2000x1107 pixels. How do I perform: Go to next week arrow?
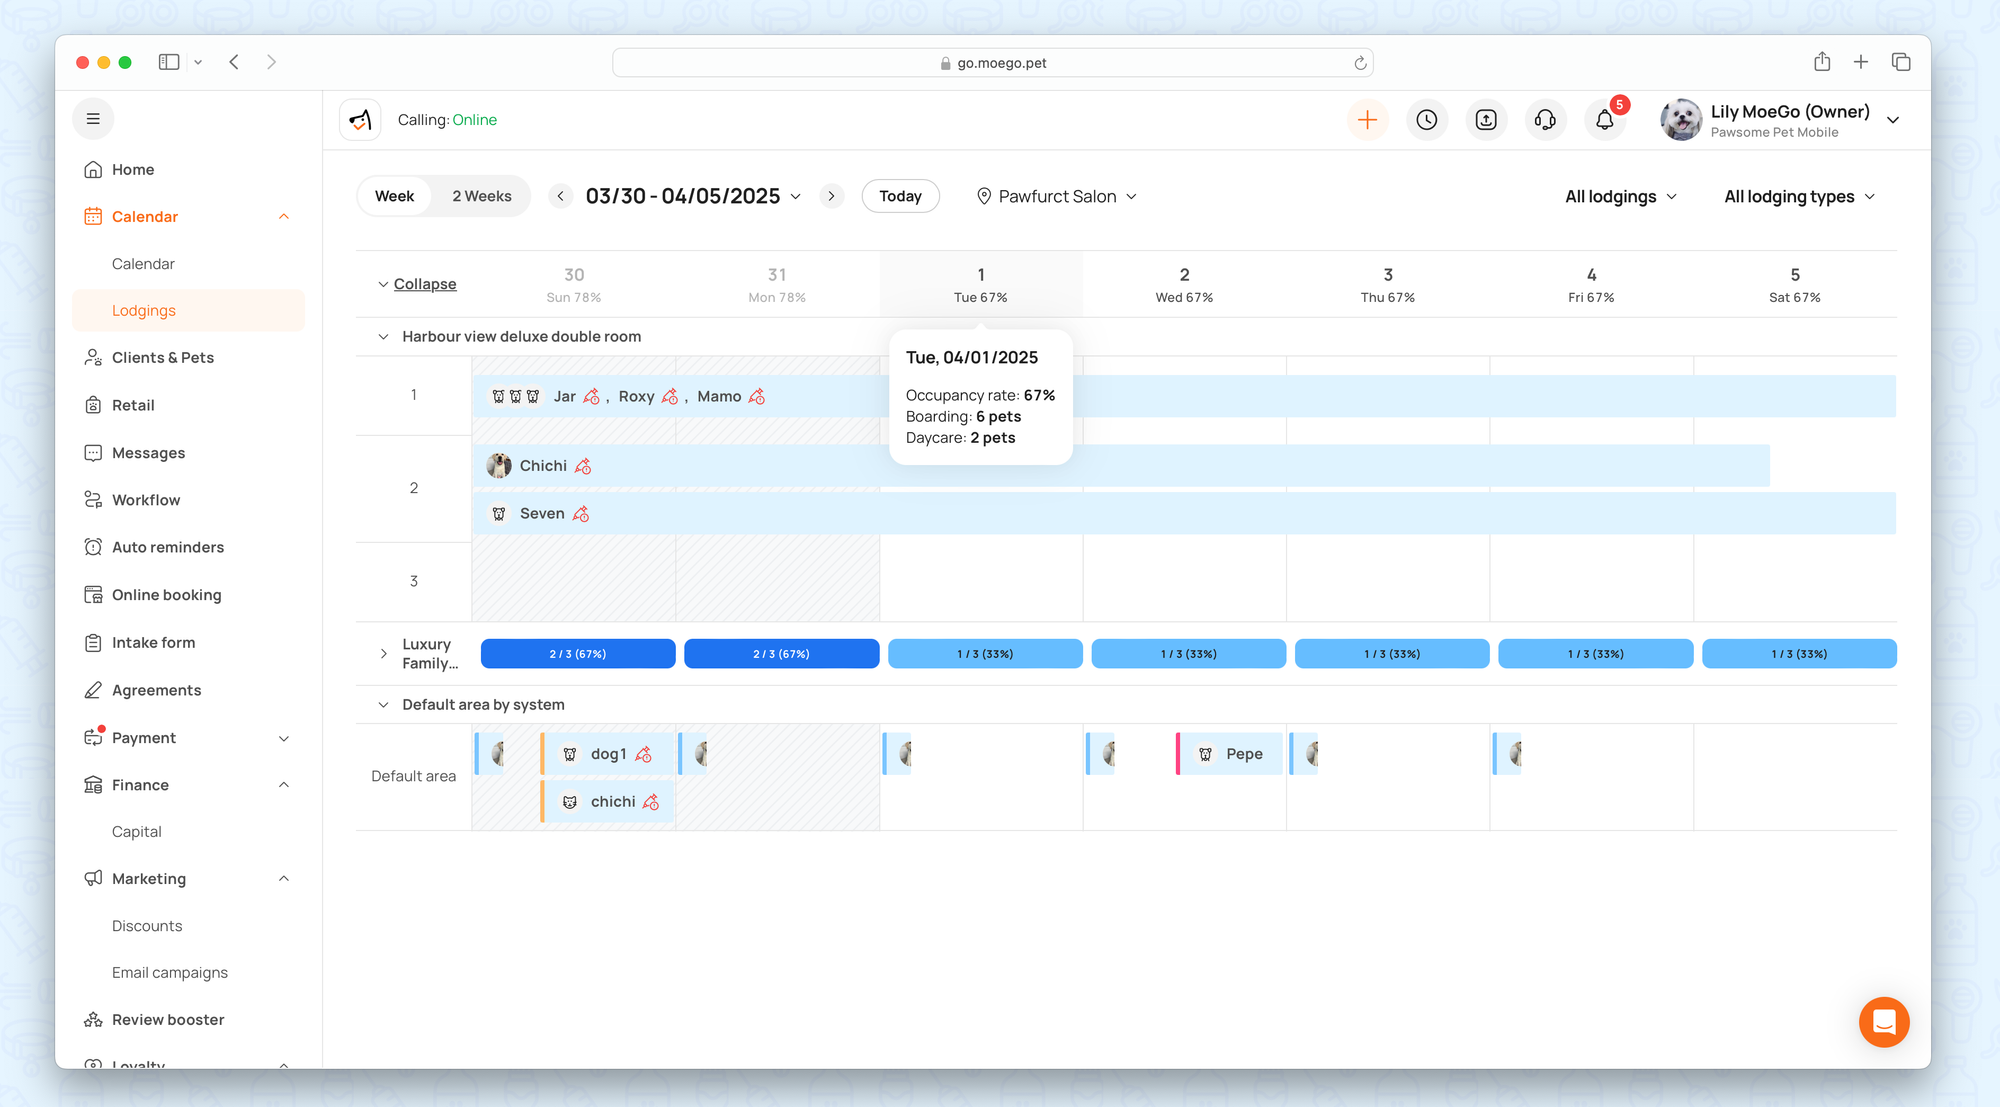pyautogui.click(x=831, y=196)
